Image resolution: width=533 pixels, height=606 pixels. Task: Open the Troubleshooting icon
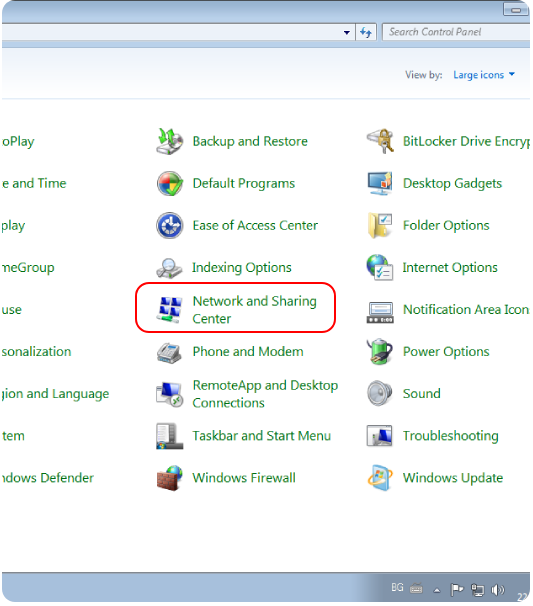pyautogui.click(x=380, y=436)
